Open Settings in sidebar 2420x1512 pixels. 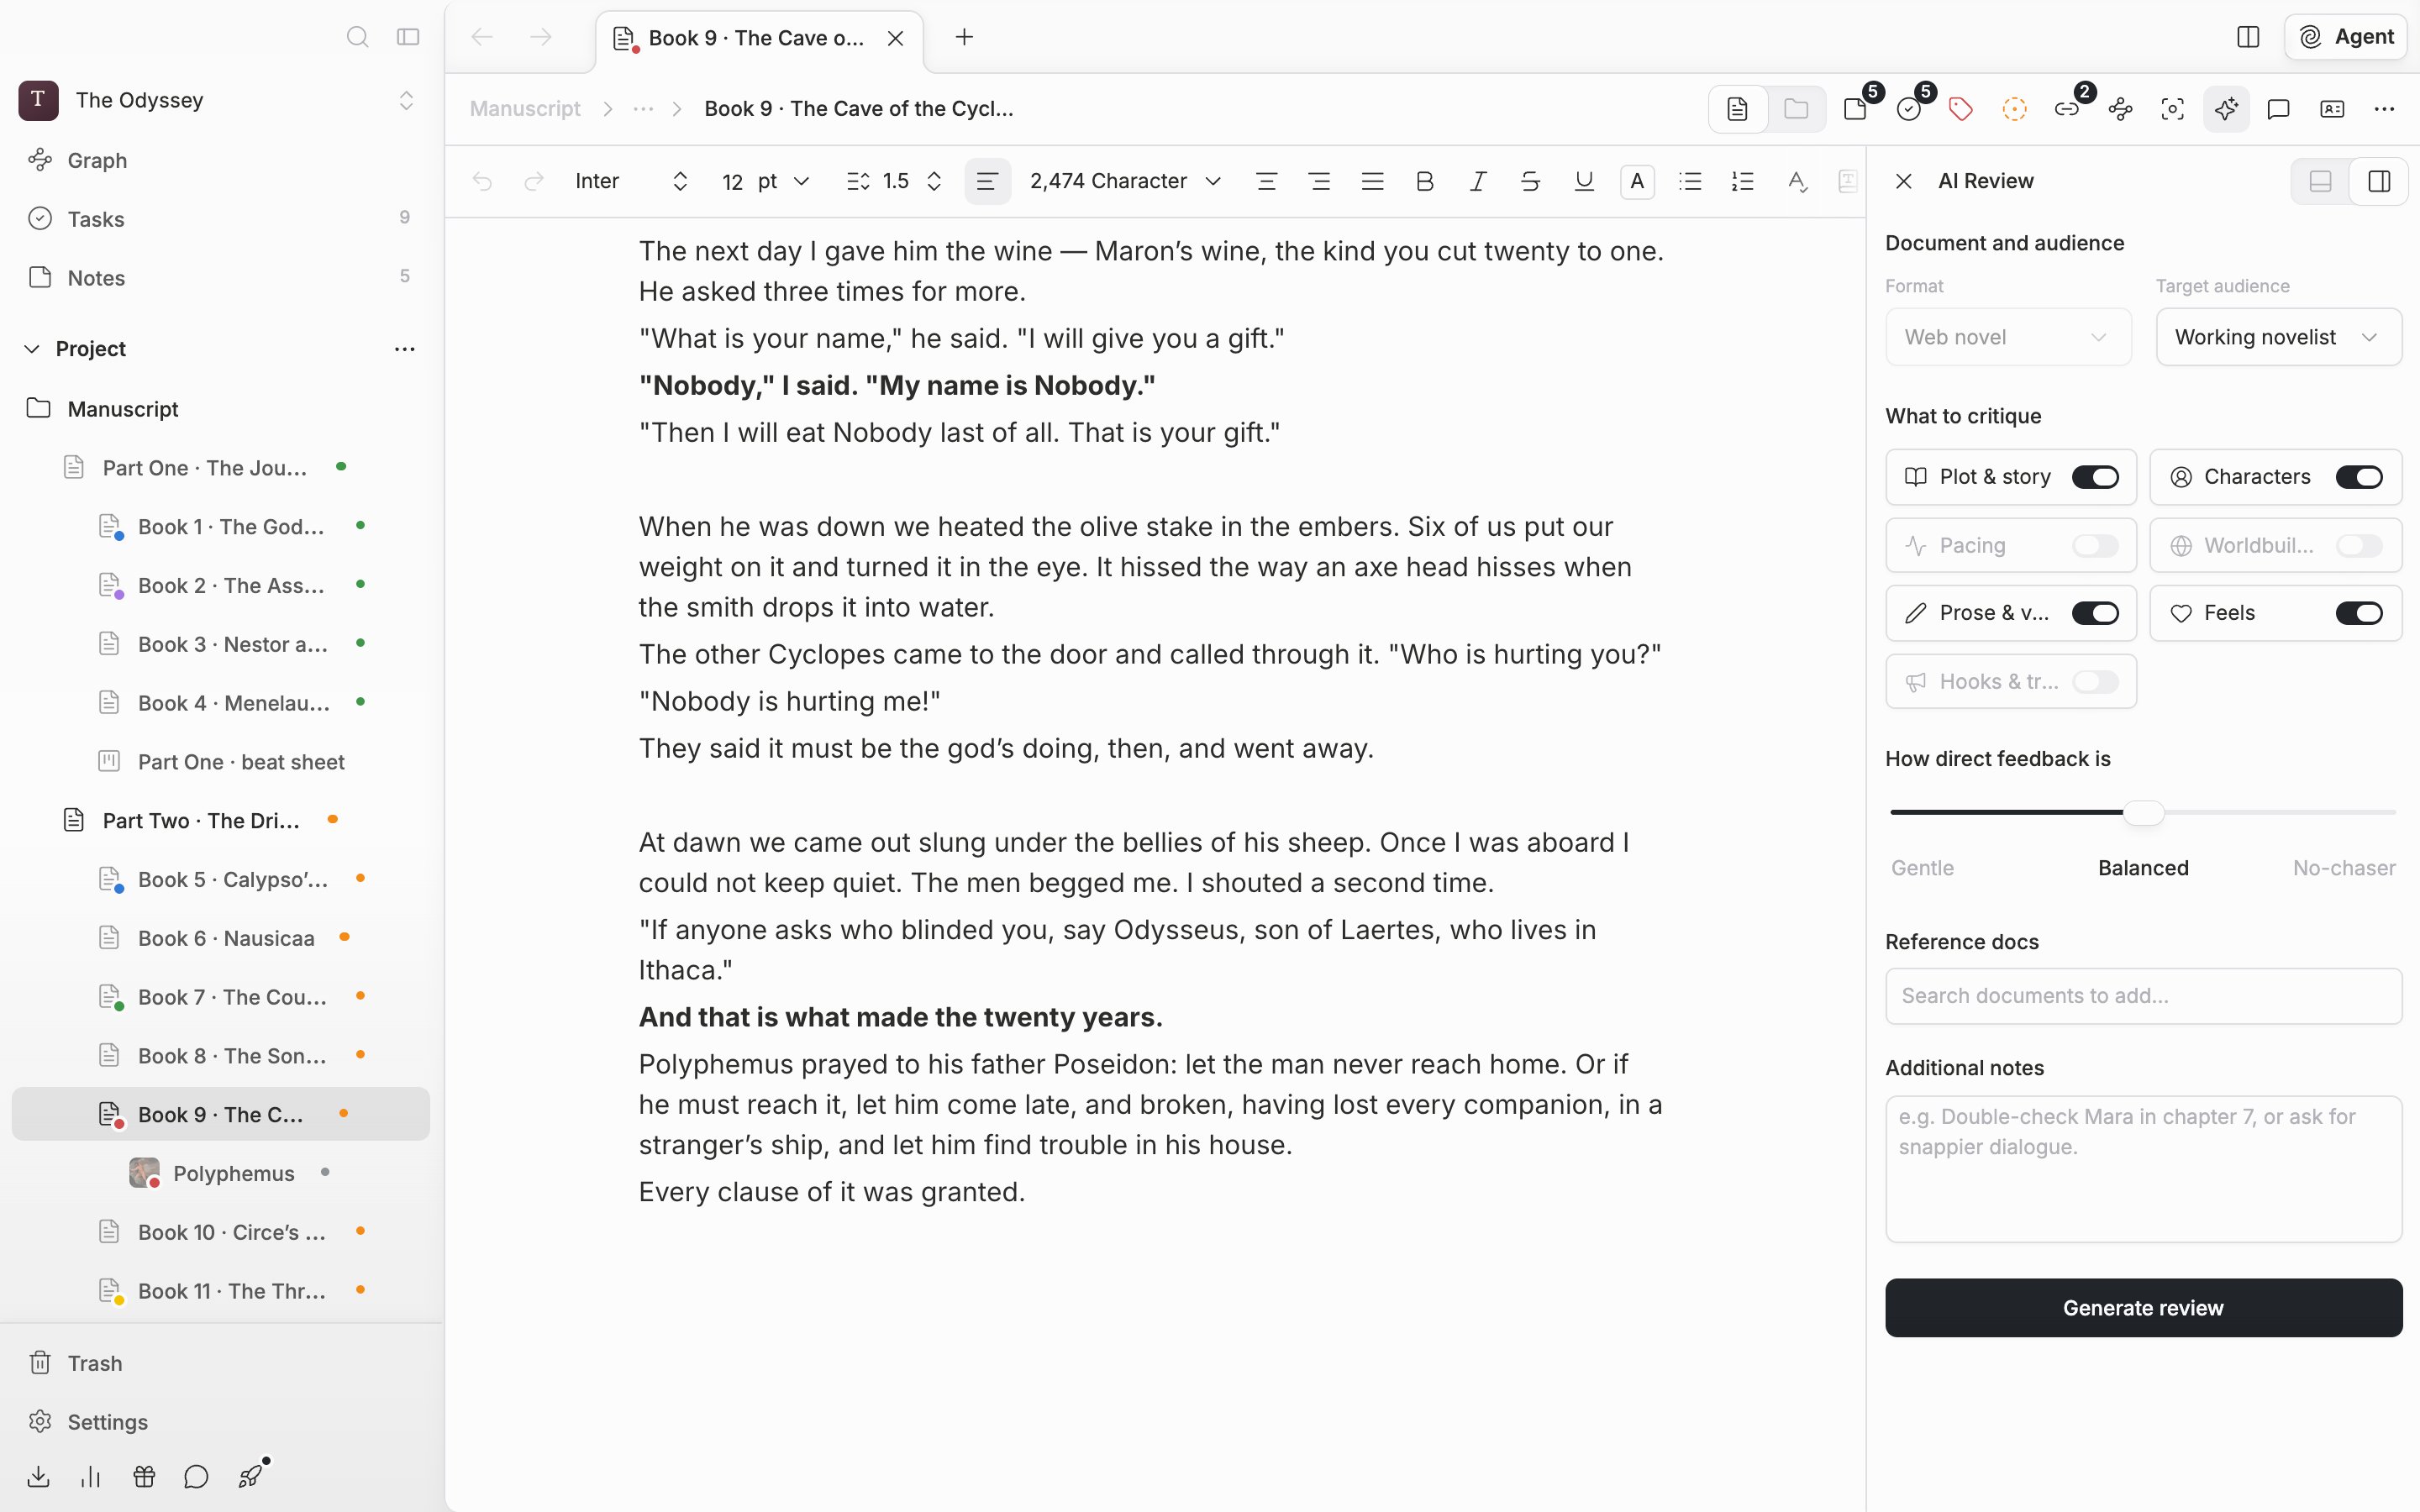[107, 1422]
